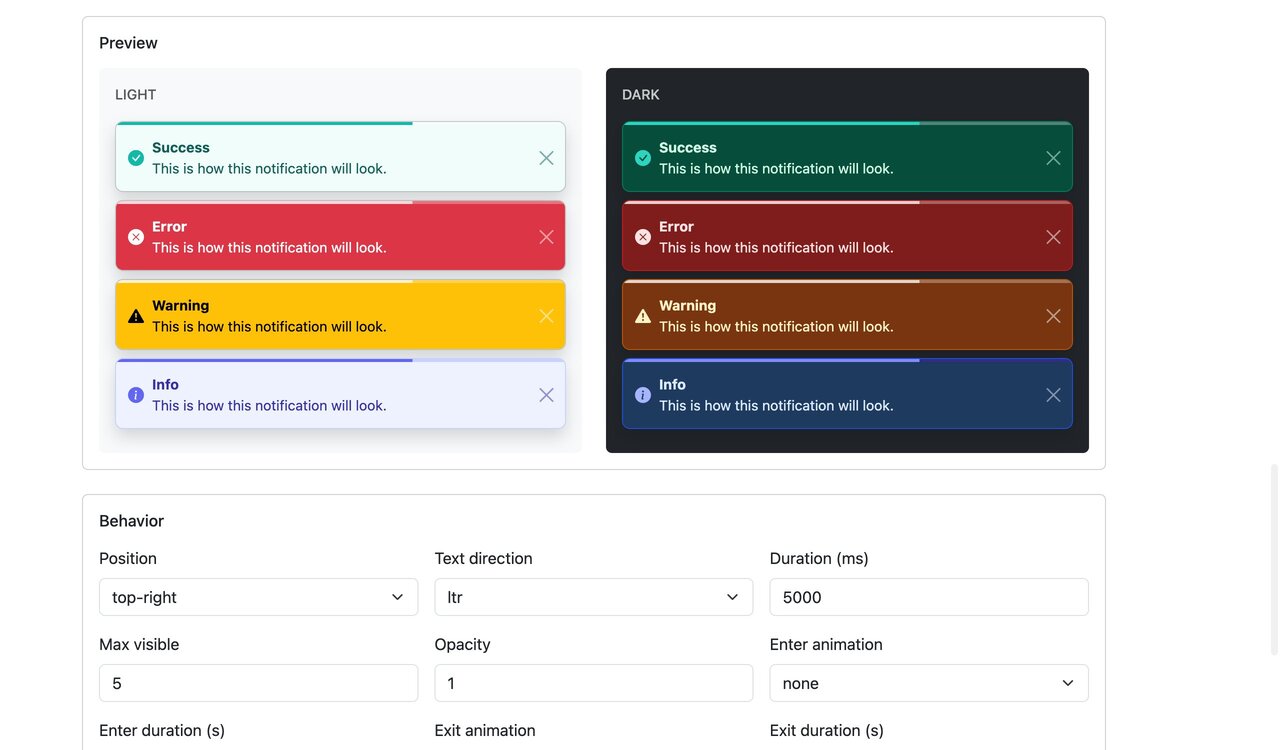Image resolution: width=1280 pixels, height=750 pixels.
Task: Click the dark Info circle icon
Action: point(643,395)
